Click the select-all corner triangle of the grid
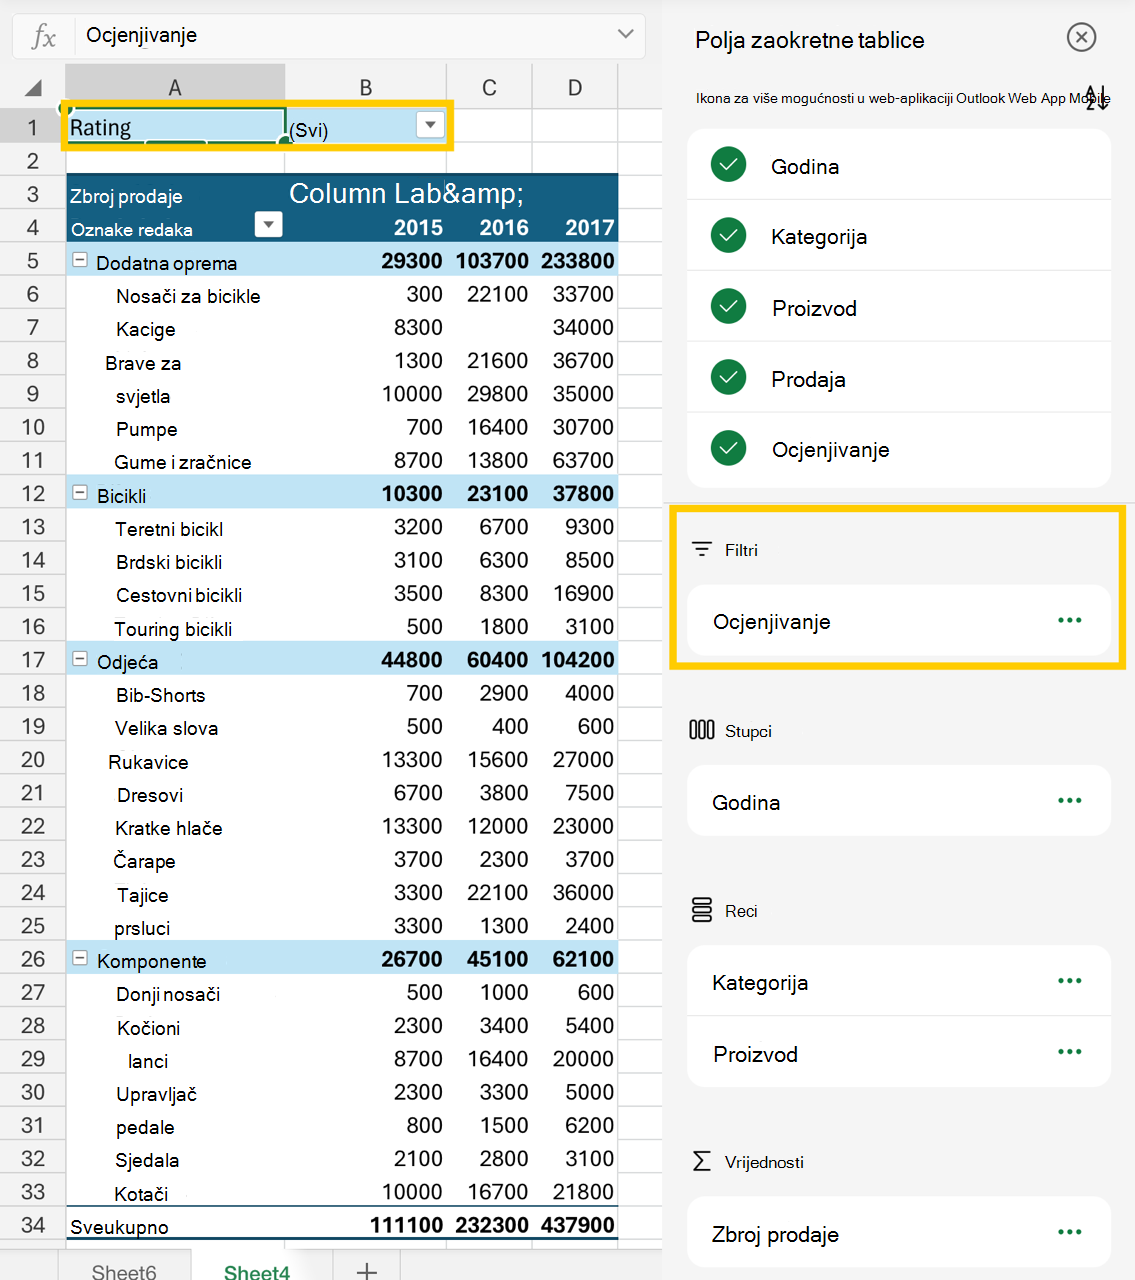This screenshot has width=1135, height=1280. coord(33,87)
